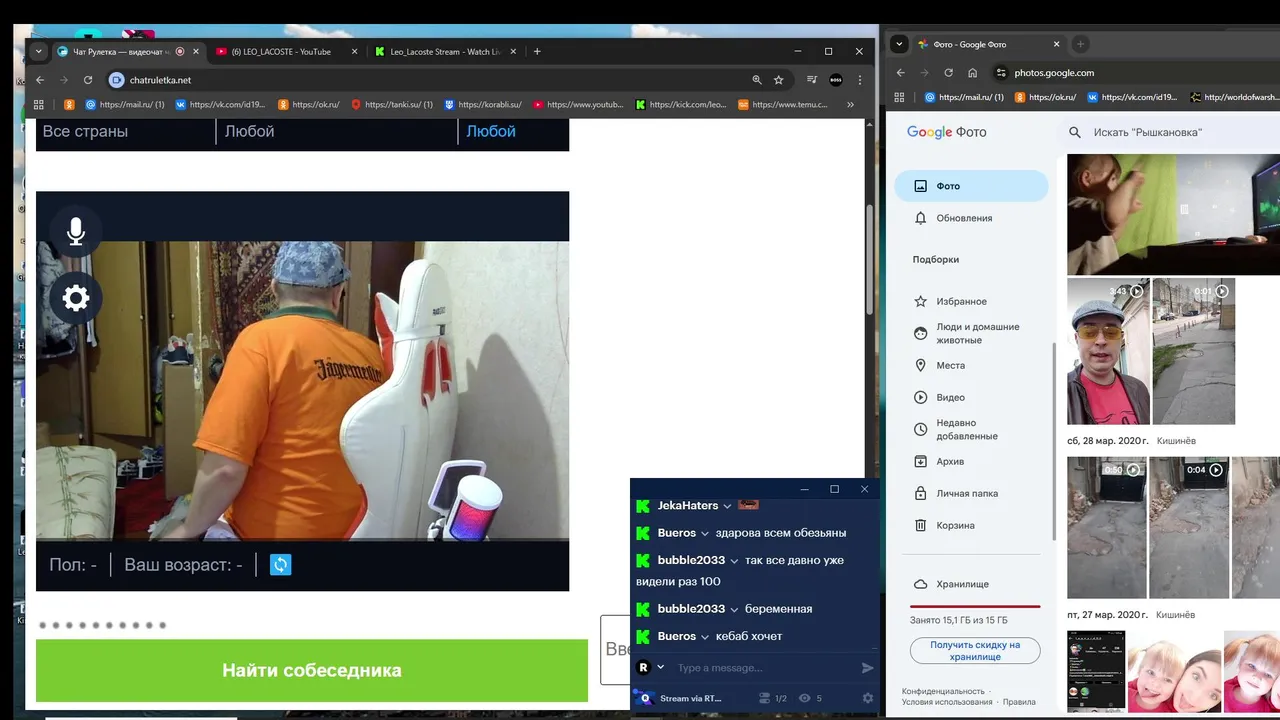This screenshot has width=1280, height=720.
Task: Open Недавно добавленные in Photos sidebar
Action: [x=967, y=429]
